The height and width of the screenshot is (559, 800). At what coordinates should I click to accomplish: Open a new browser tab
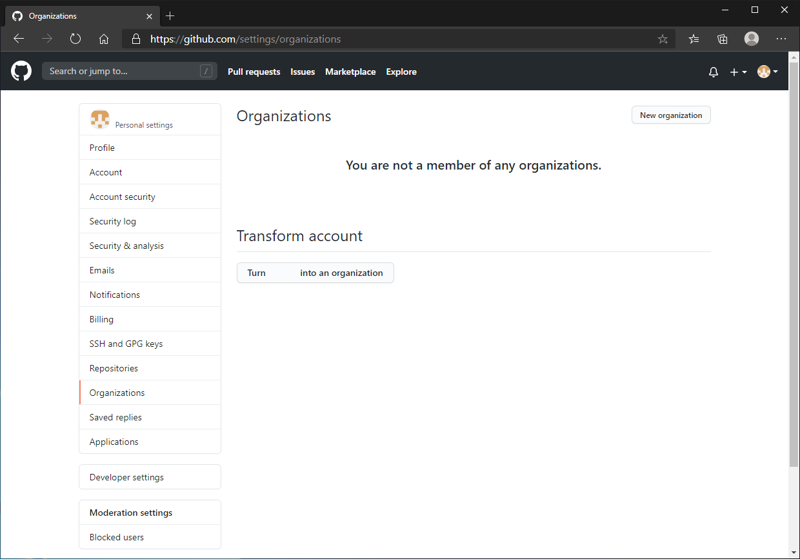pos(170,16)
